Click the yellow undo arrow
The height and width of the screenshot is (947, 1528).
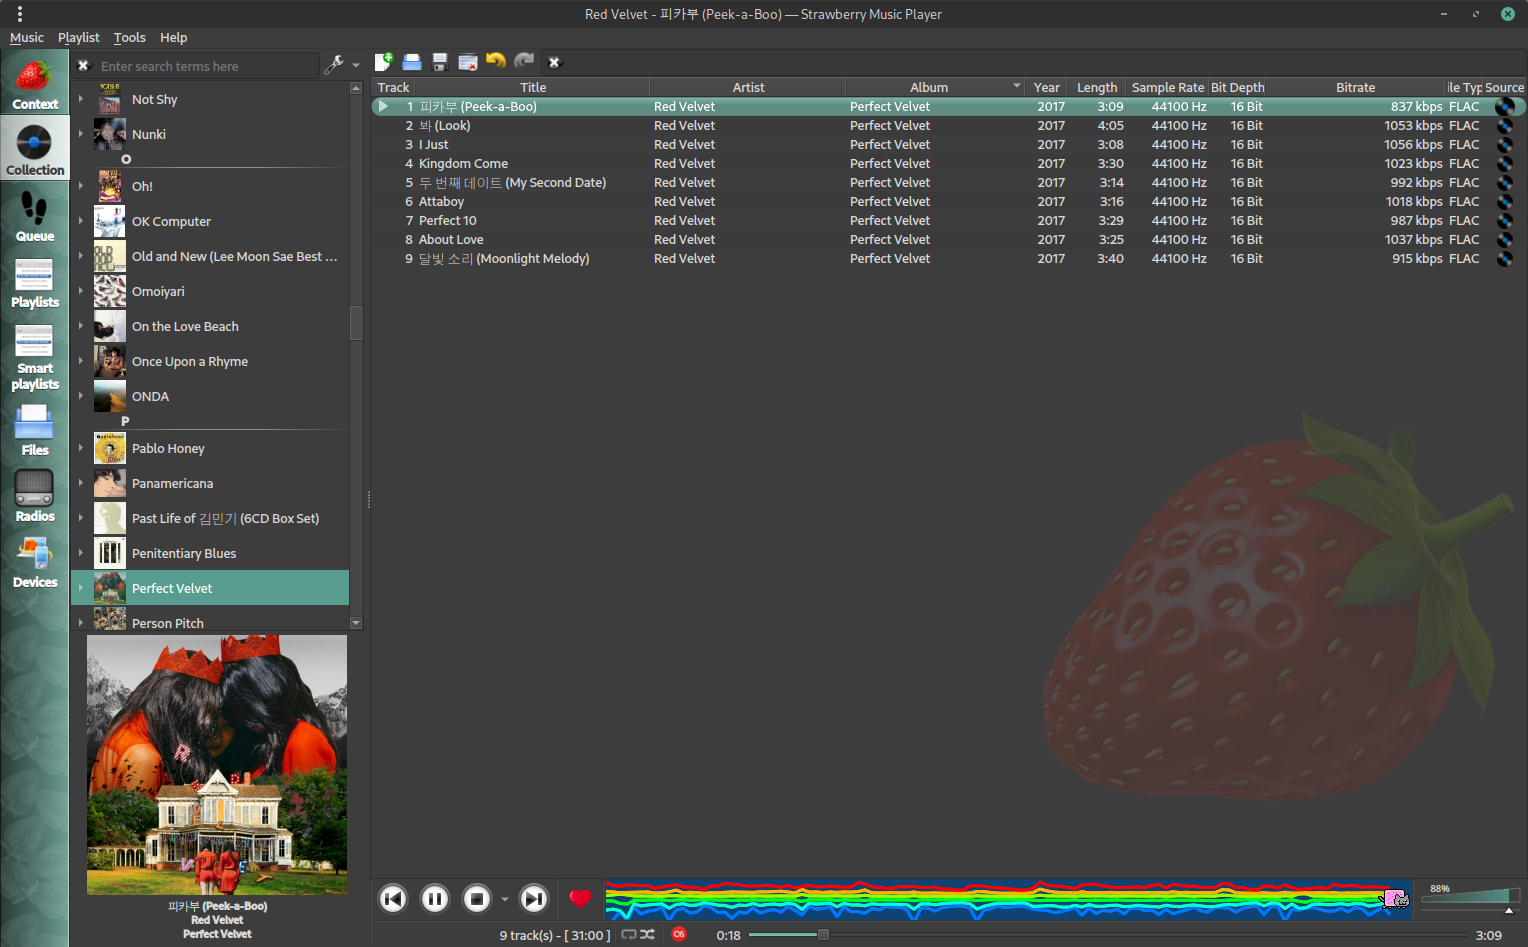[x=495, y=62]
